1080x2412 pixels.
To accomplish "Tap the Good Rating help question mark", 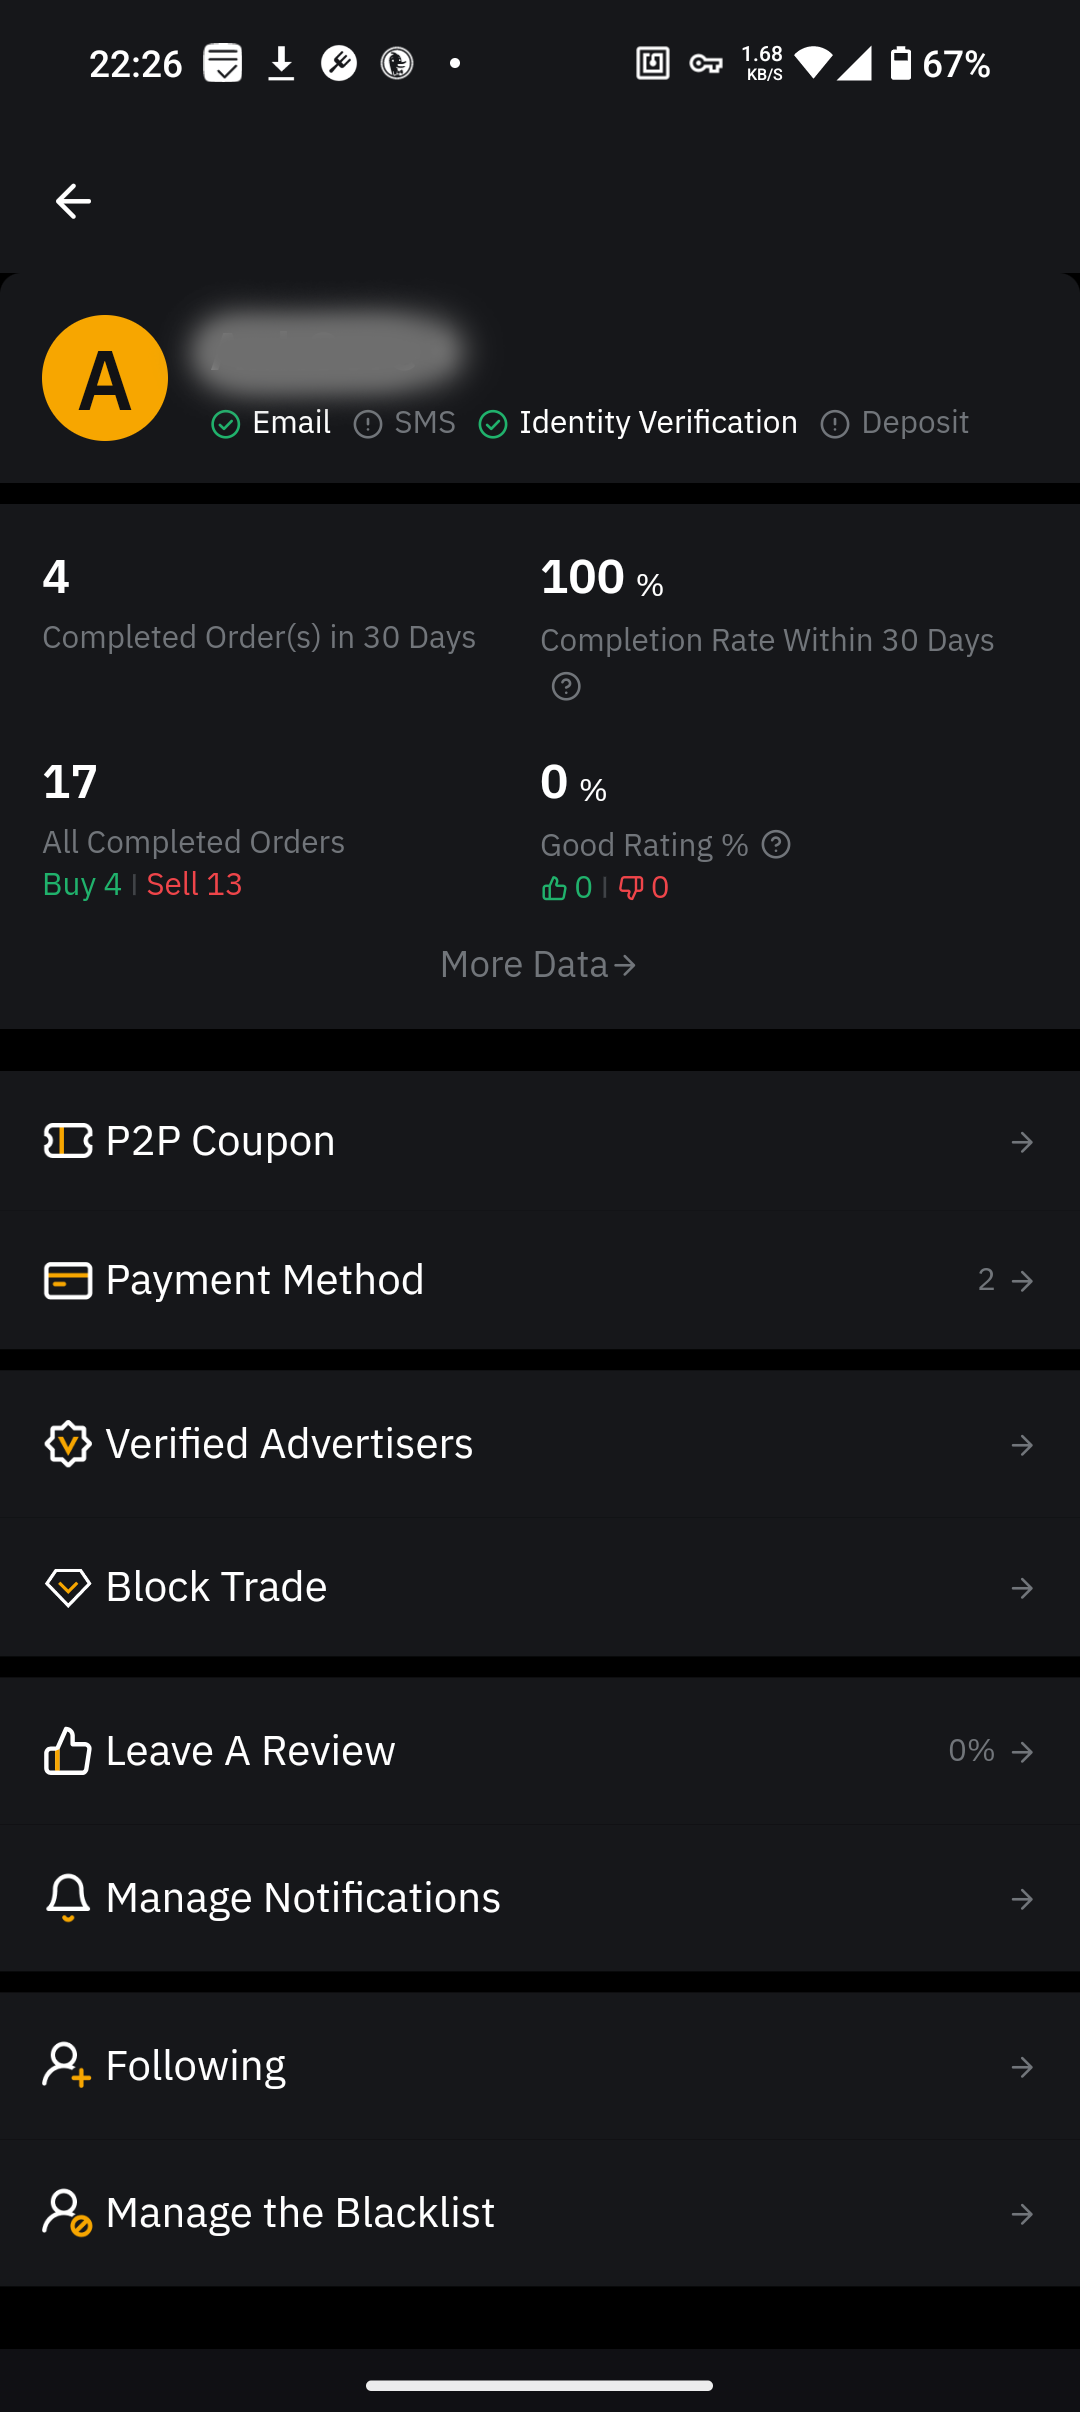I will coord(776,845).
